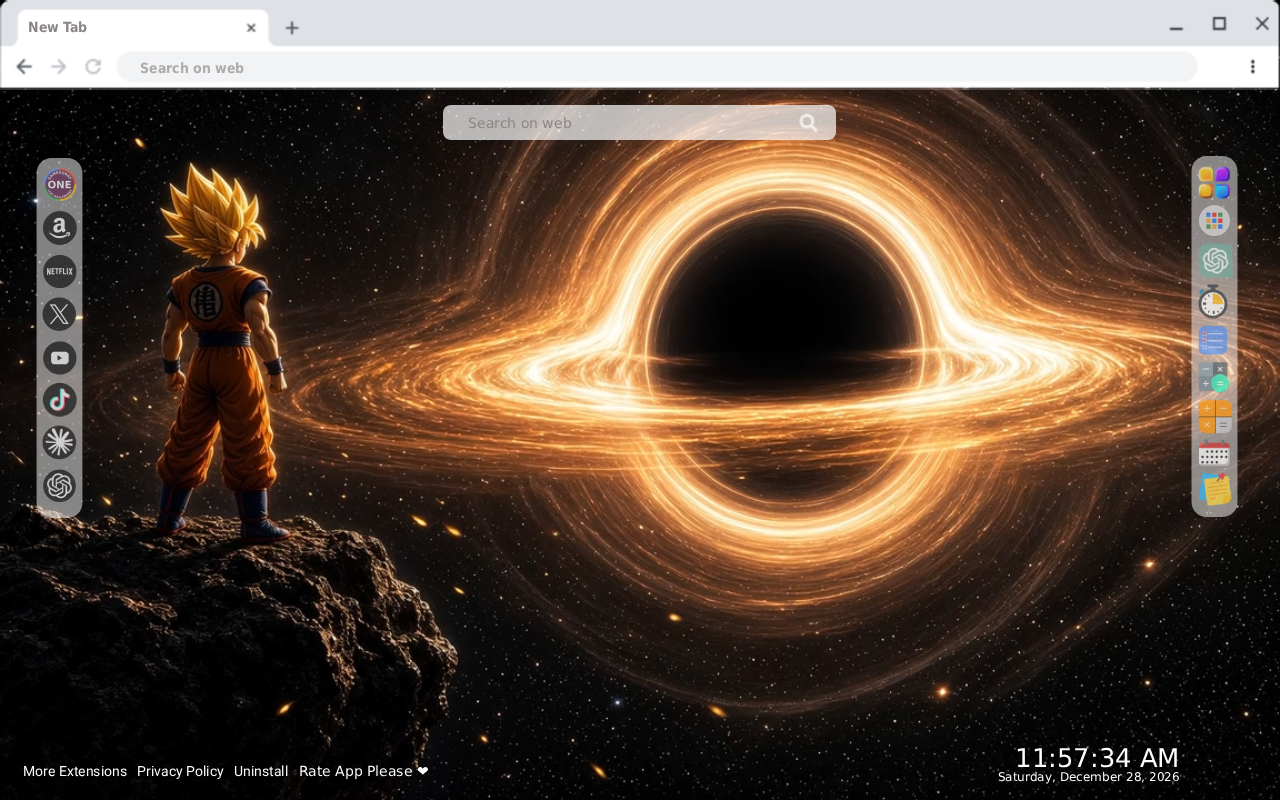This screenshot has height=800, width=1280.
Task: Open the four colored squares apps icon
Action: 1214,183
